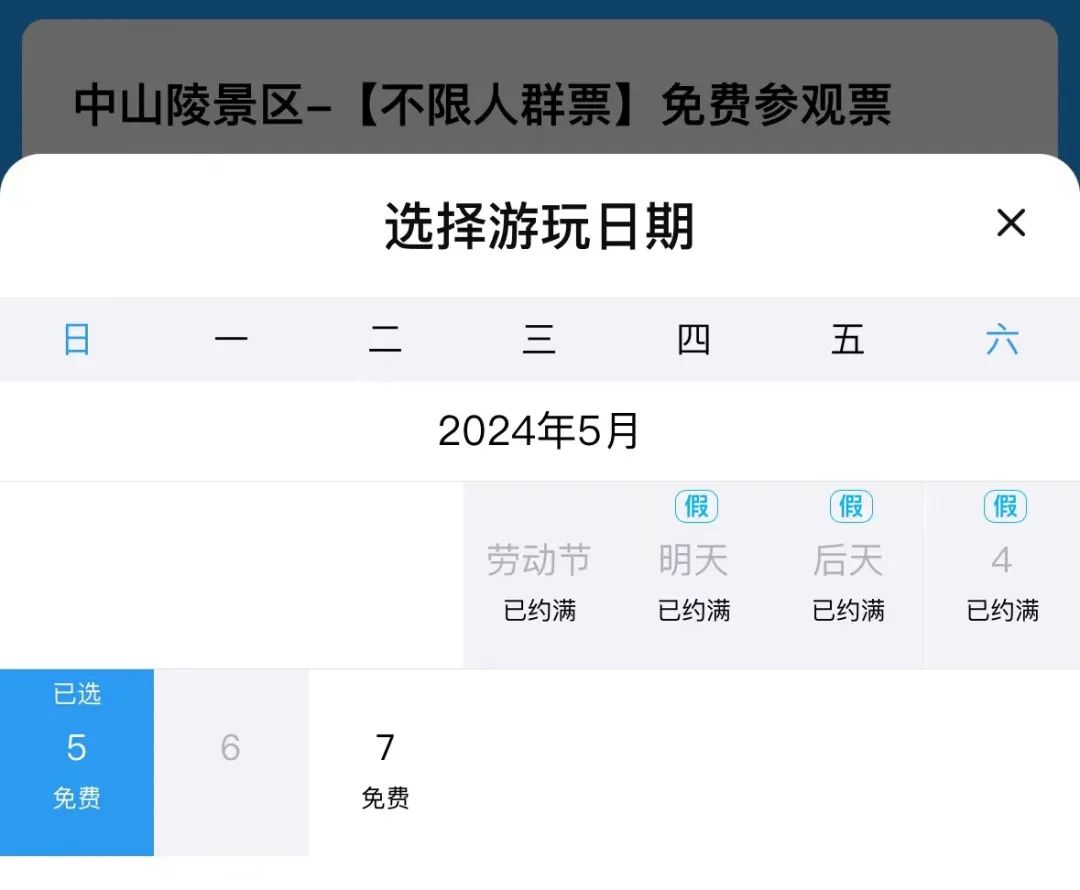The width and height of the screenshot is (1080, 890).
Task: Click the 四 weekday header
Action: [694, 340]
